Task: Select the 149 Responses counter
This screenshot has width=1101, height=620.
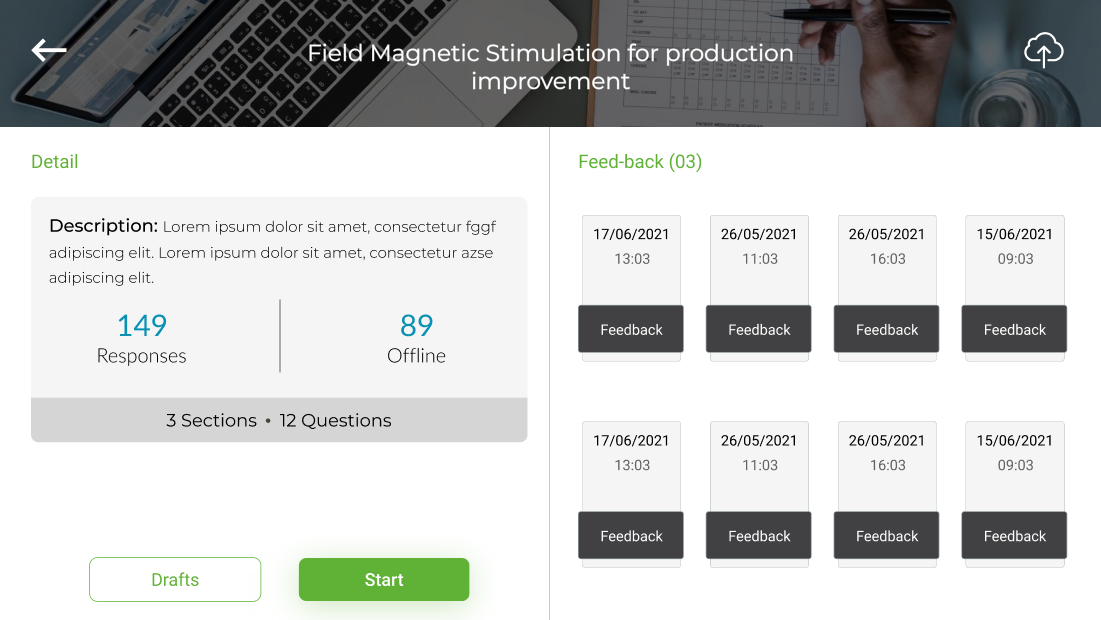Action: 142,338
